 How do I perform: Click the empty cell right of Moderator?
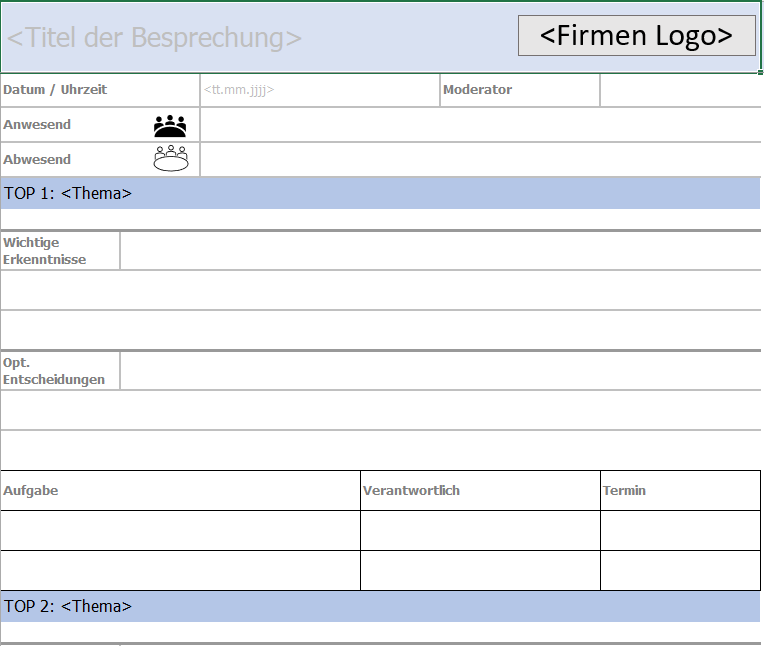[x=680, y=90]
